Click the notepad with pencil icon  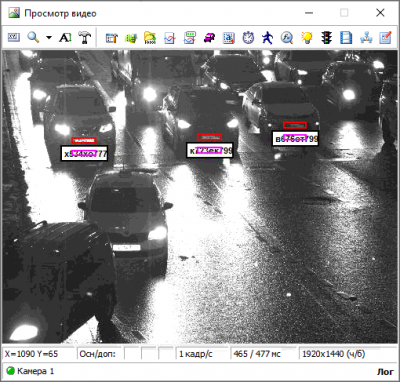pyautogui.click(x=385, y=38)
